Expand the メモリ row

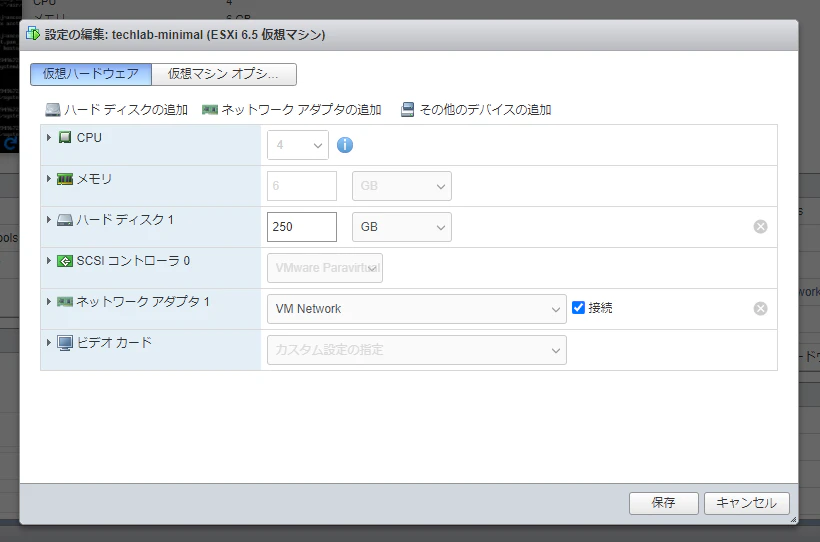[49, 179]
